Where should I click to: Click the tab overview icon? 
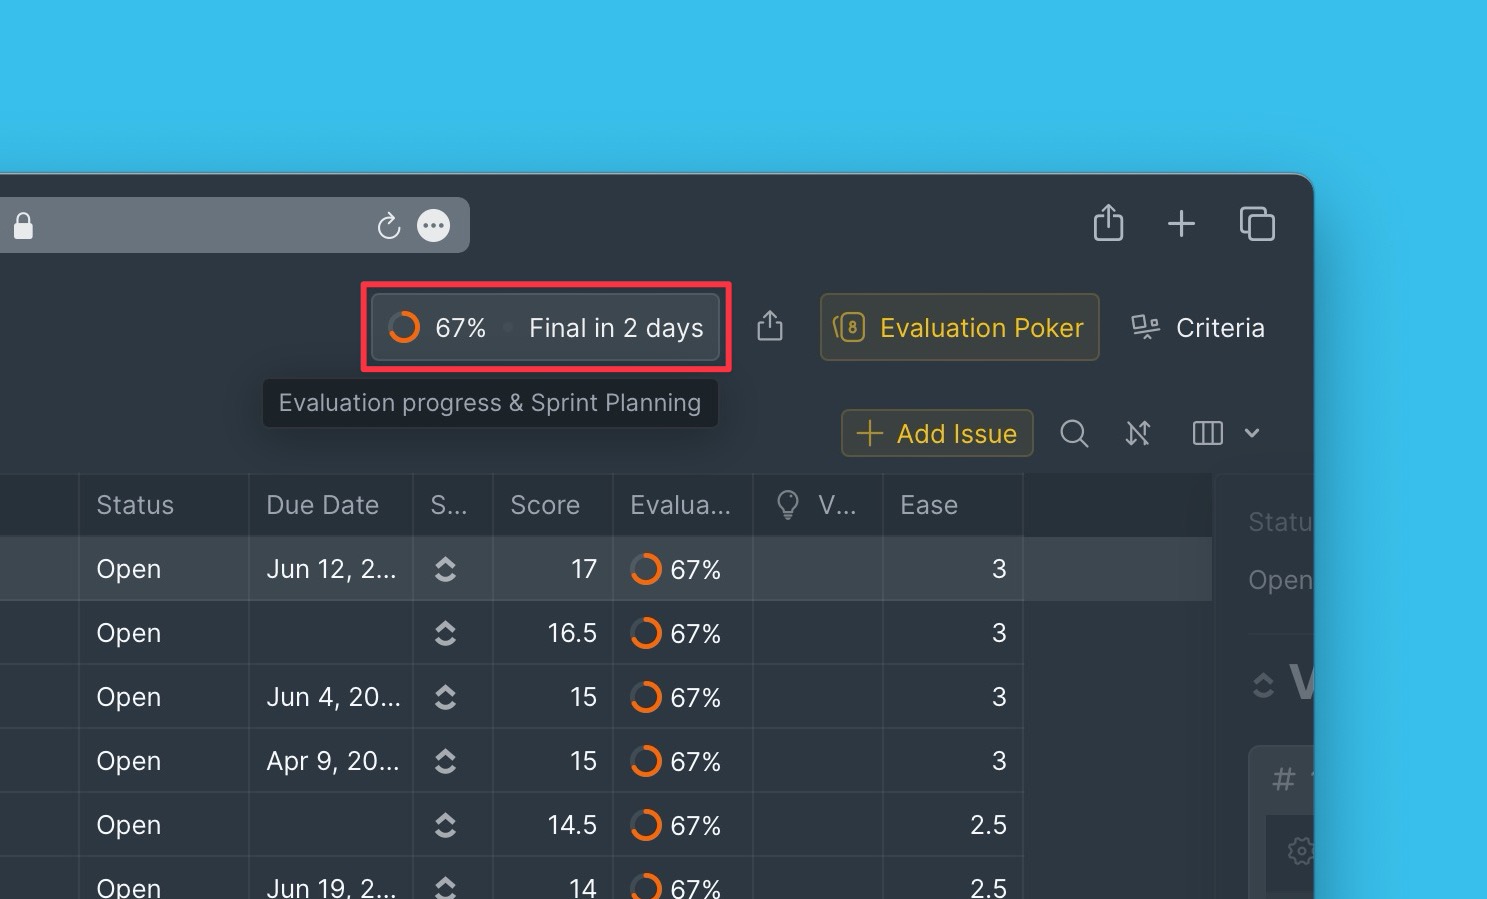[x=1257, y=224]
